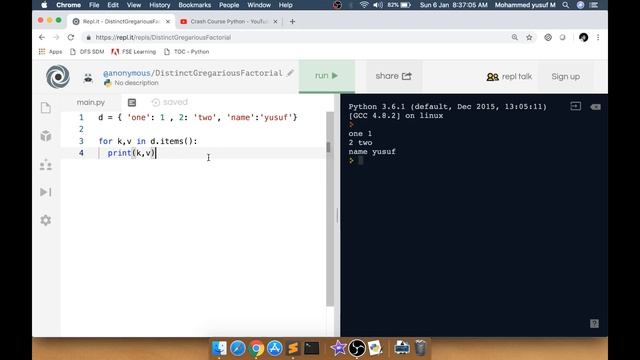Viewport: 640px width, 360px height.
Task: Open the History menu
Action: pyautogui.click(x=160, y=5)
